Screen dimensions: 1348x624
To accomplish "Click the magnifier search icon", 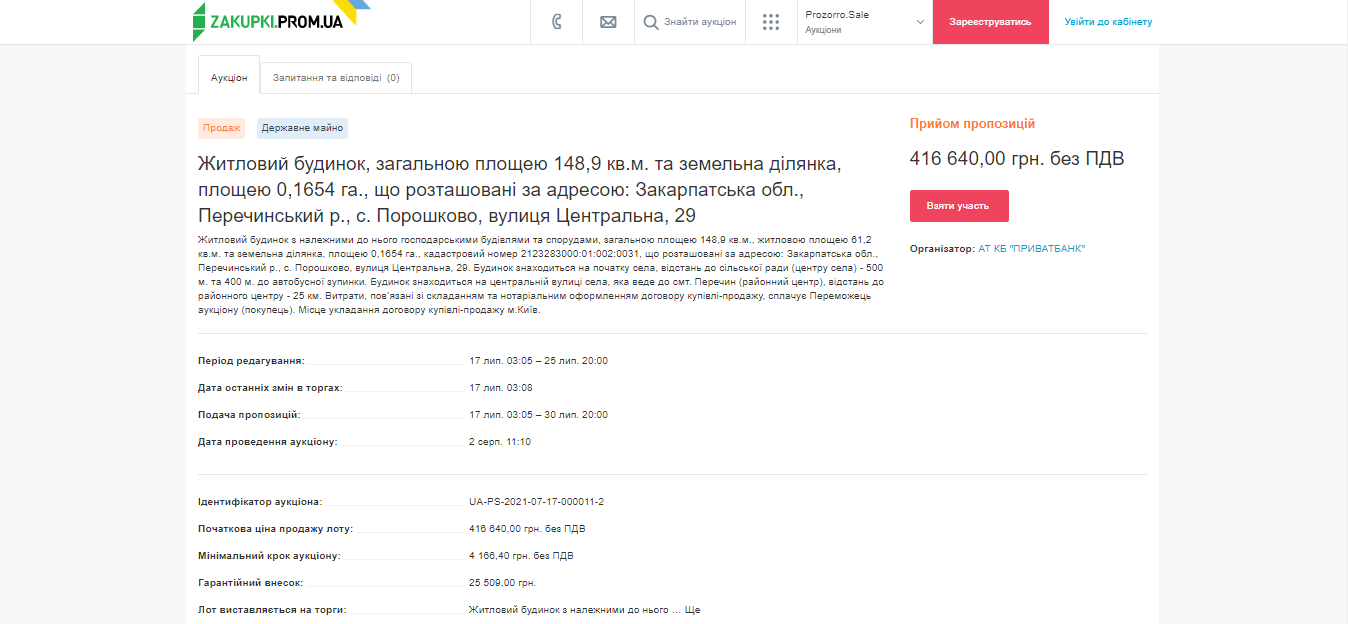I will pyautogui.click(x=651, y=22).
